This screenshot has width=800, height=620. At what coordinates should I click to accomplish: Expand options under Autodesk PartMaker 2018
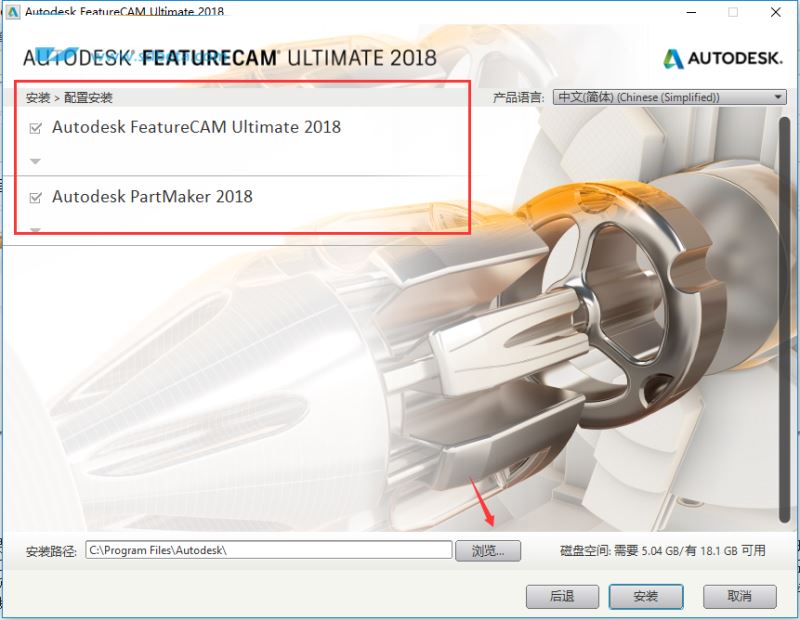coord(36,229)
